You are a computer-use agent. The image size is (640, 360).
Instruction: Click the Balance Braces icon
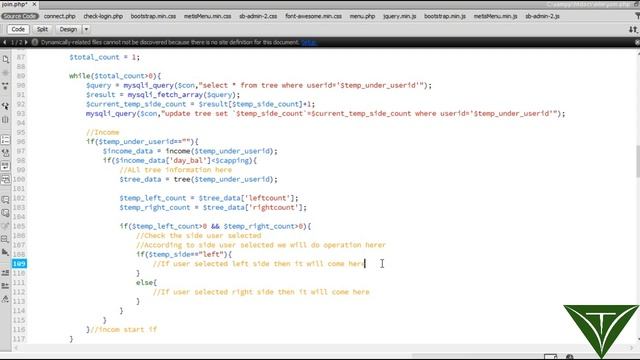[x=5, y=120]
